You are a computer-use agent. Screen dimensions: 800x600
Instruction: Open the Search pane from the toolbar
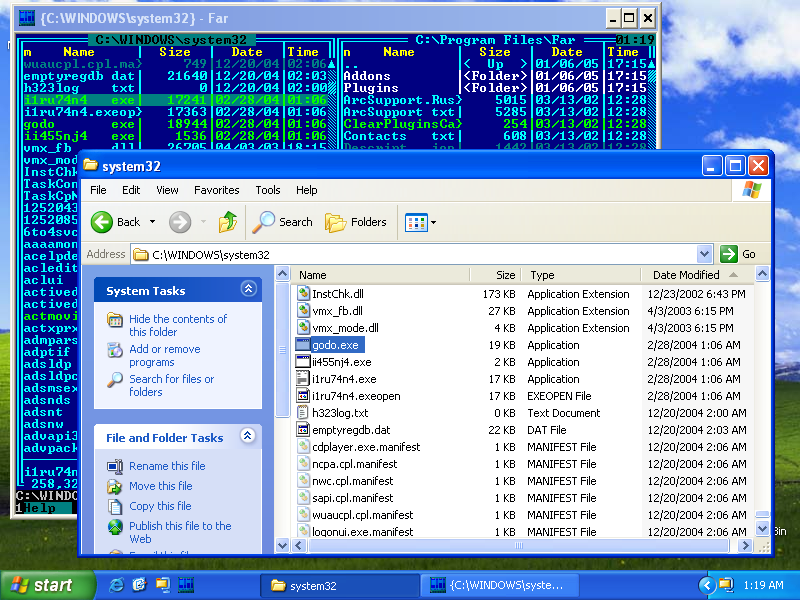point(283,222)
